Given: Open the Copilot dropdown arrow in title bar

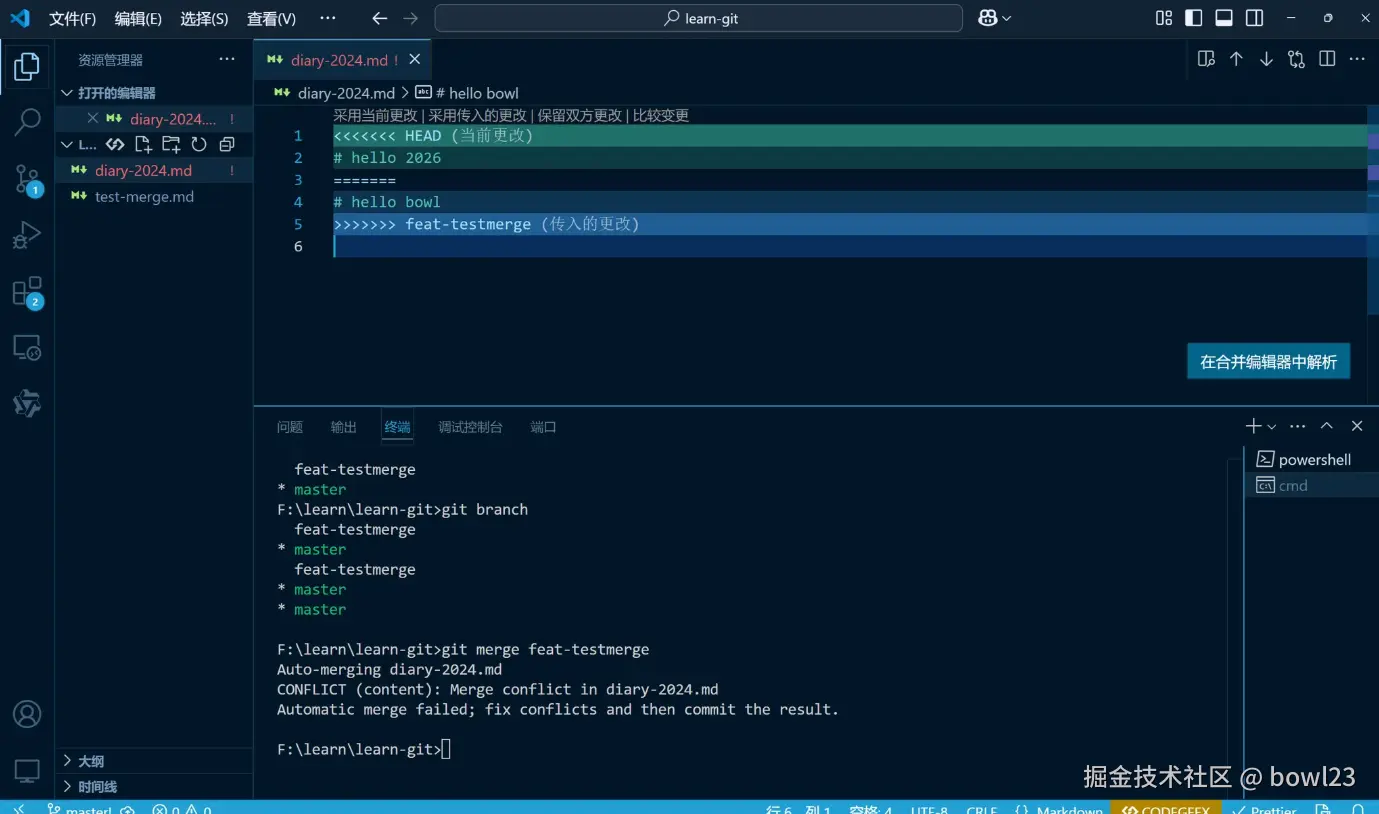Looking at the screenshot, I should click(x=1007, y=18).
